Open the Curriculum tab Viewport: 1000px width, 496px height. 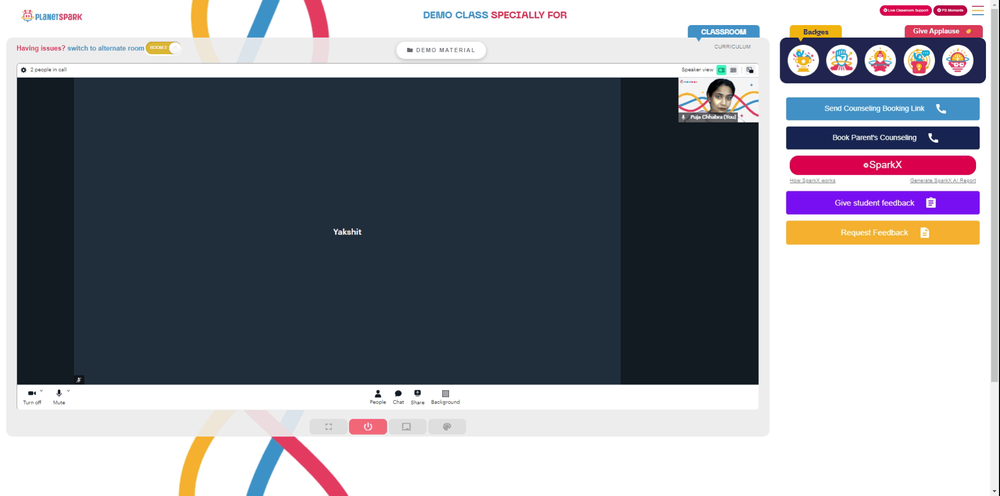(x=732, y=47)
